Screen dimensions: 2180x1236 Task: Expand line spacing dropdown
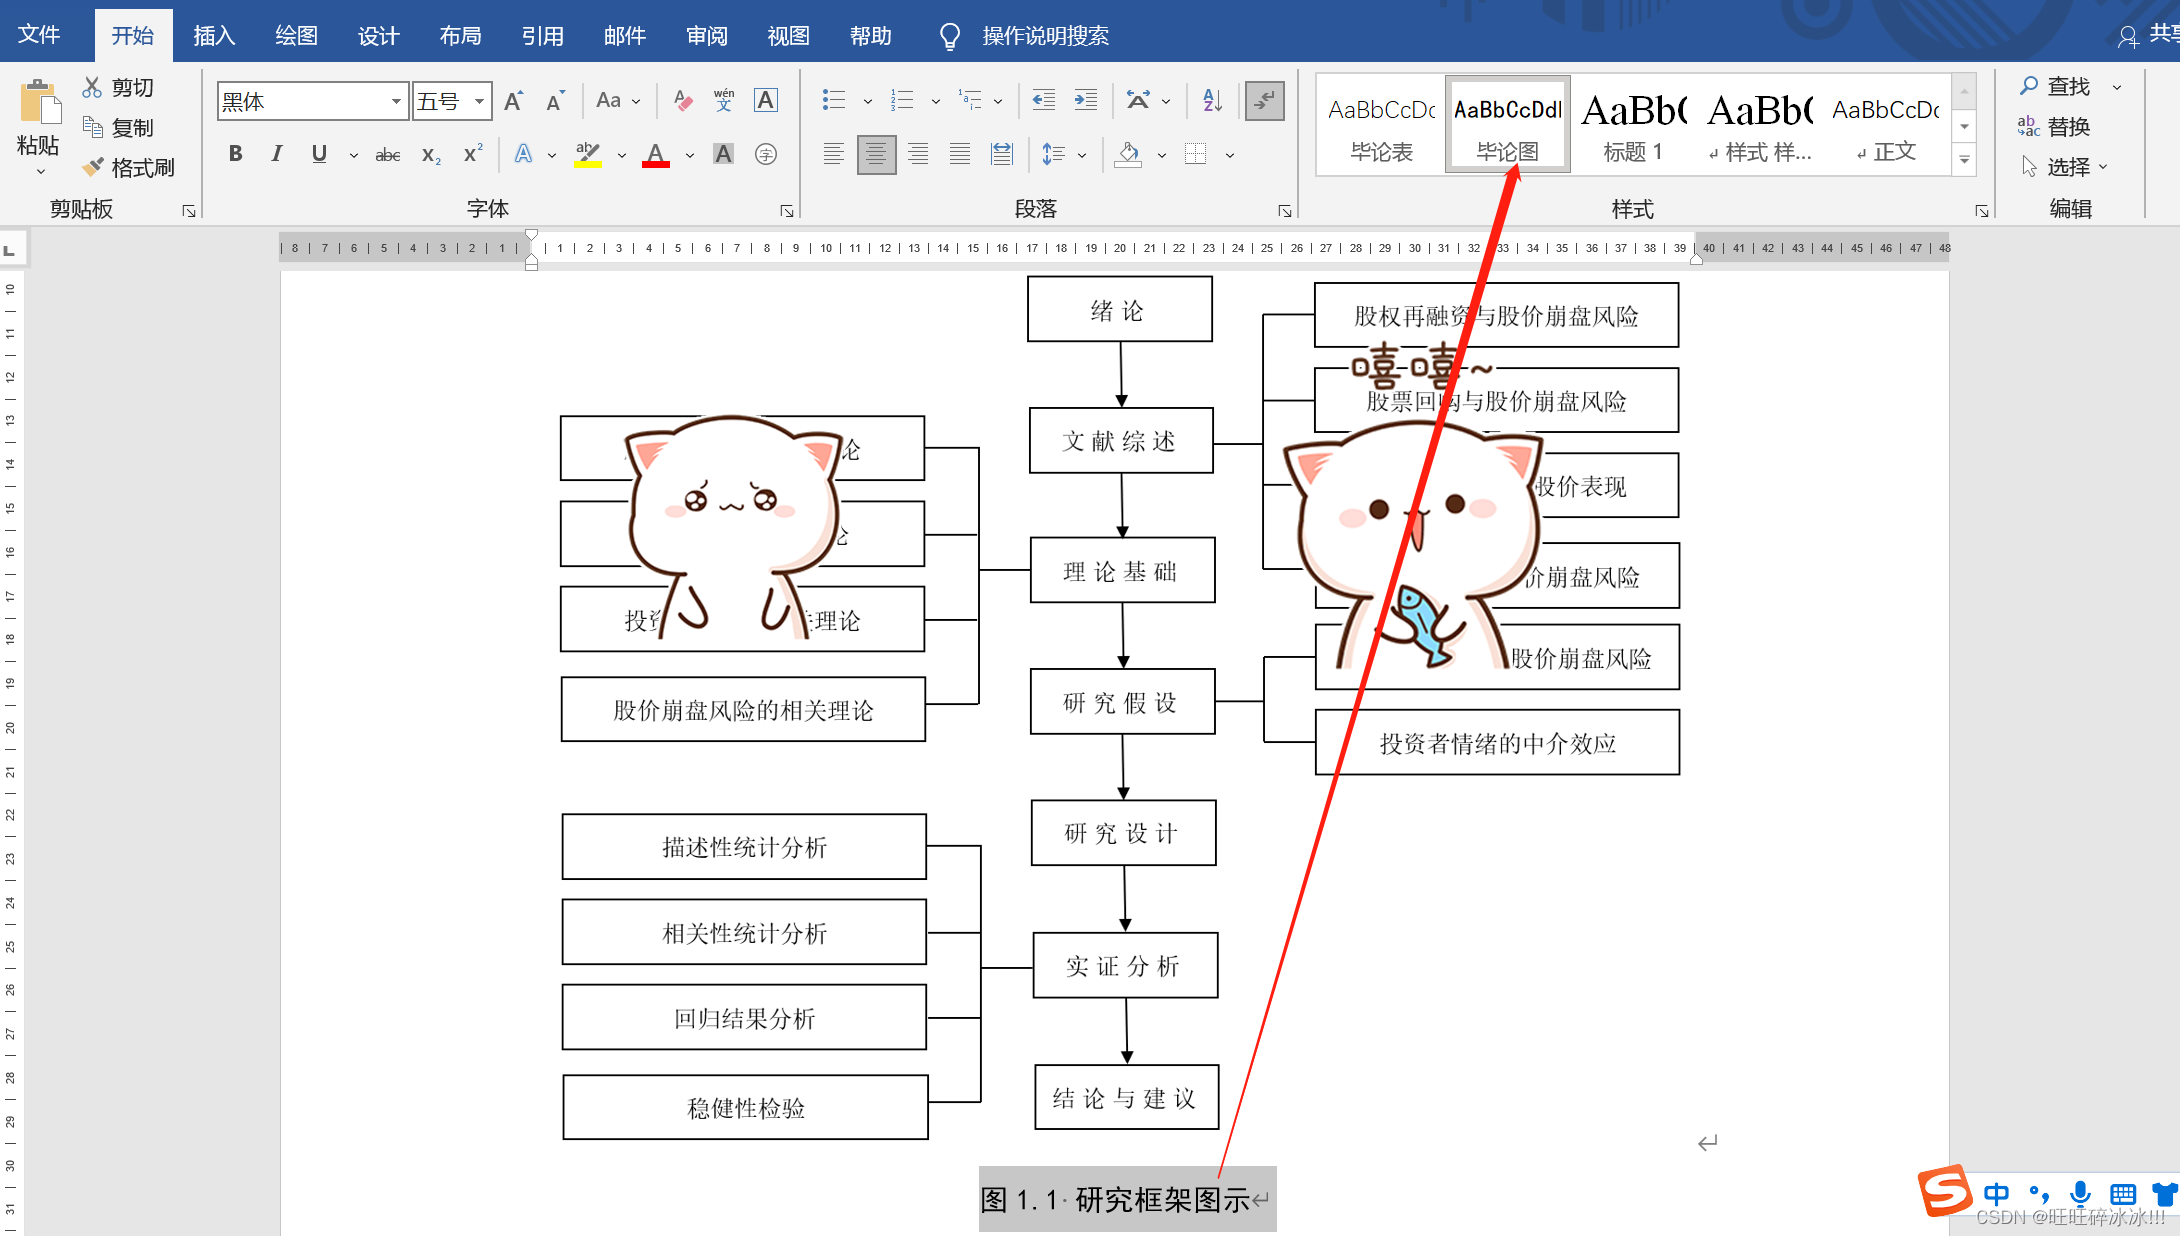tap(1082, 155)
